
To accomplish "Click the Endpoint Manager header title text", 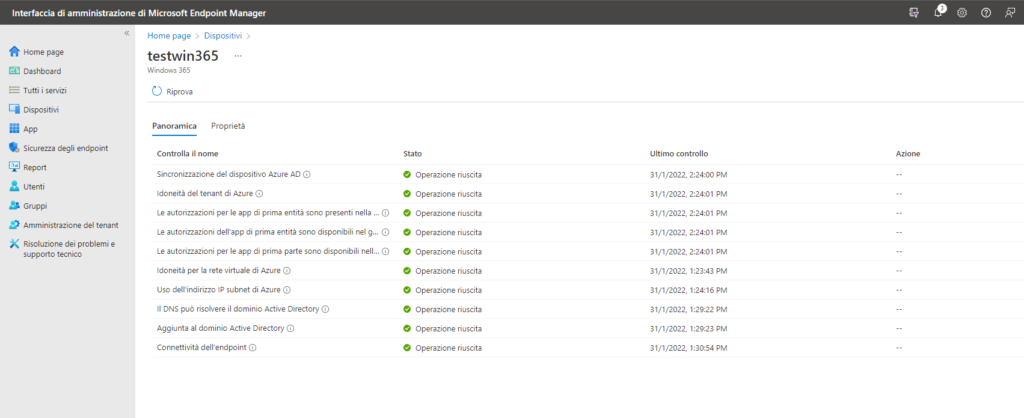I will [x=139, y=13].
